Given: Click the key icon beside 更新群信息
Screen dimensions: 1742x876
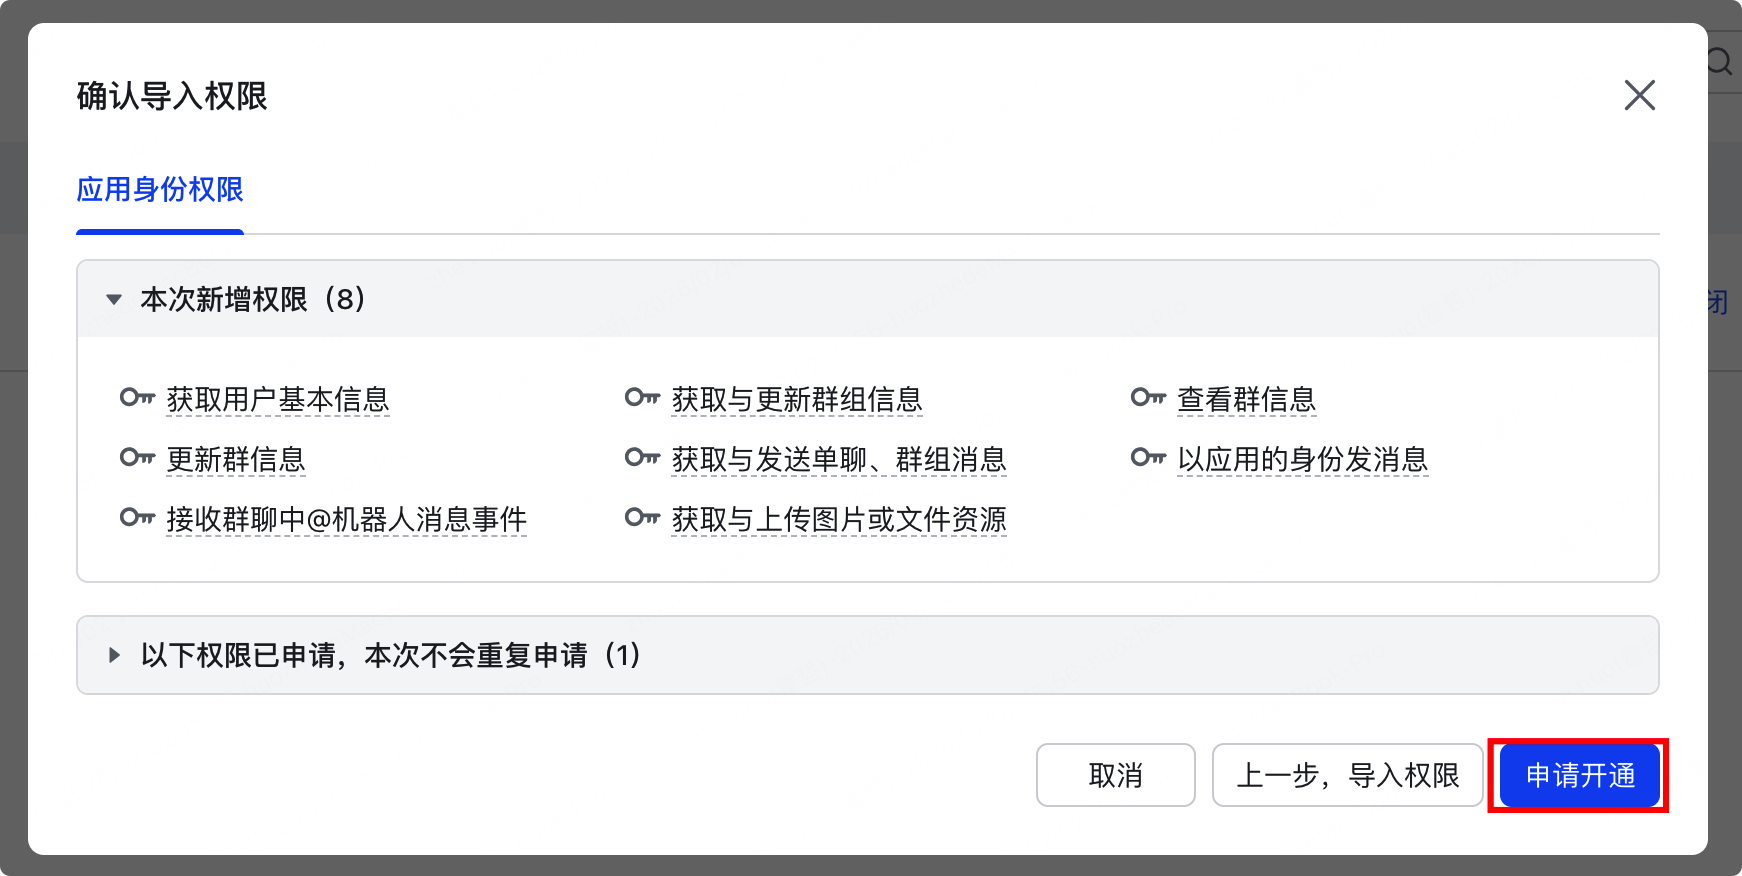Looking at the screenshot, I should (137, 458).
